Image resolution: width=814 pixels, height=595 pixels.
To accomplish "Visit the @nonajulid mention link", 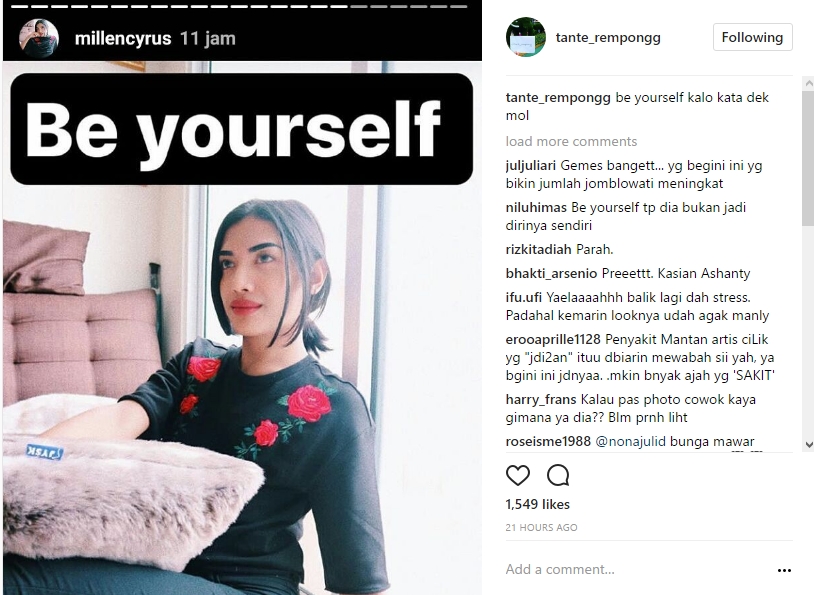I will tap(630, 441).
